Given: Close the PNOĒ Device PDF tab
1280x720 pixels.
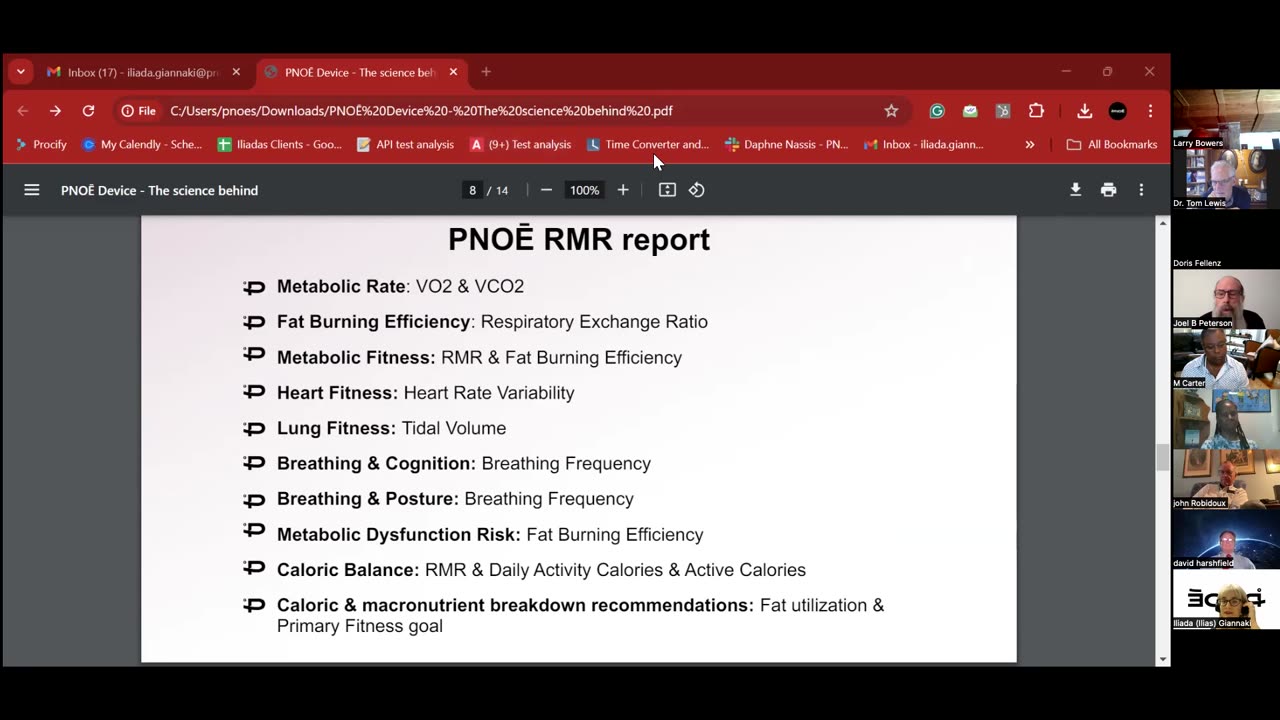Looking at the screenshot, I should tap(453, 72).
